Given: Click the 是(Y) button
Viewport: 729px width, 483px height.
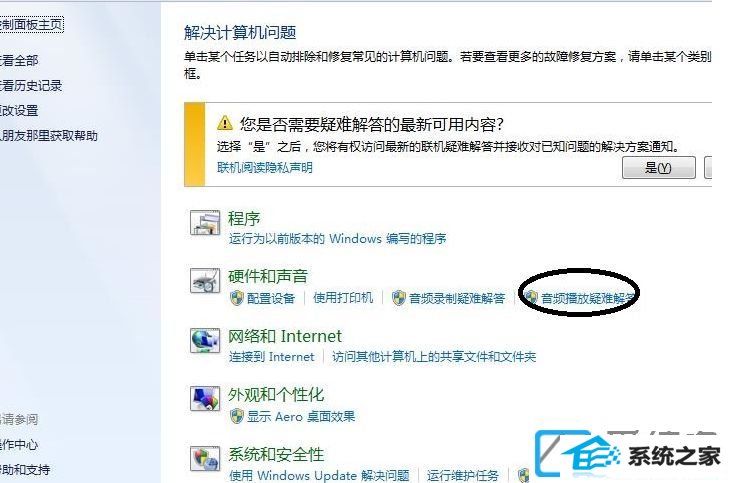Looking at the screenshot, I should click(659, 168).
